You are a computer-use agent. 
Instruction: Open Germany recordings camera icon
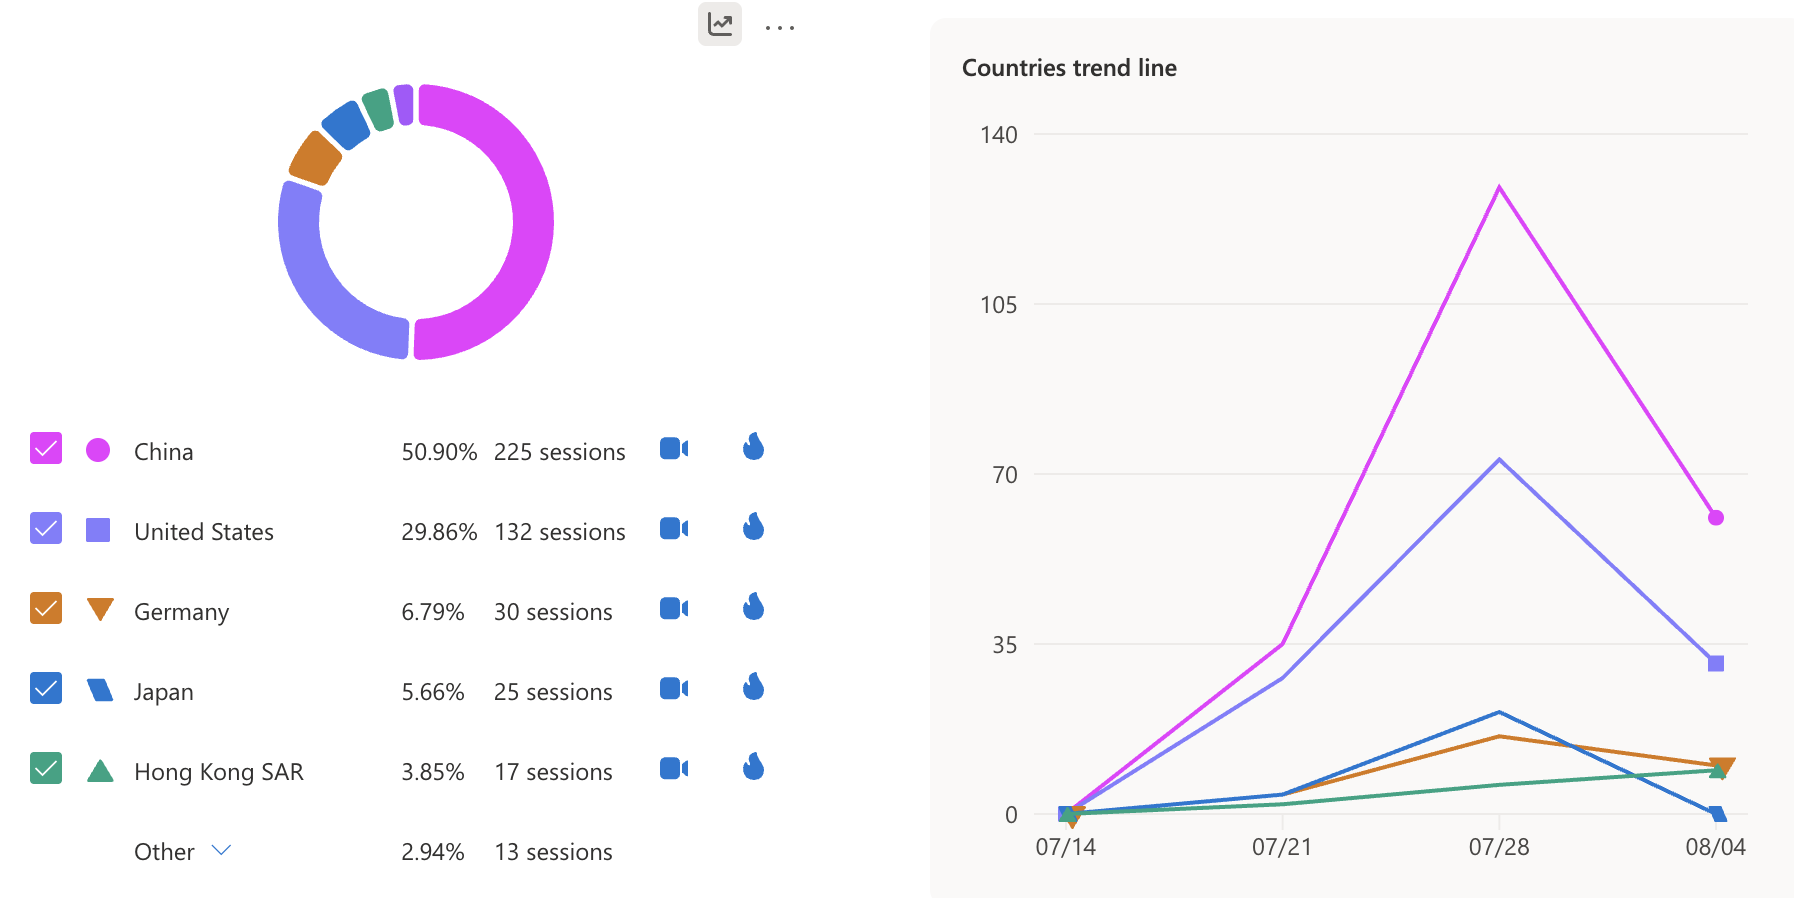coord(674,609)
